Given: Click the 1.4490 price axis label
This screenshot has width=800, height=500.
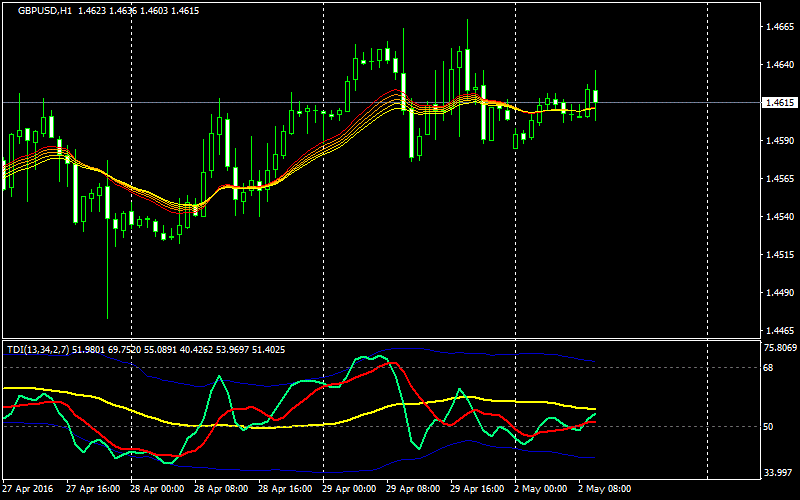Looking at the screenshot, I should 781,293.
